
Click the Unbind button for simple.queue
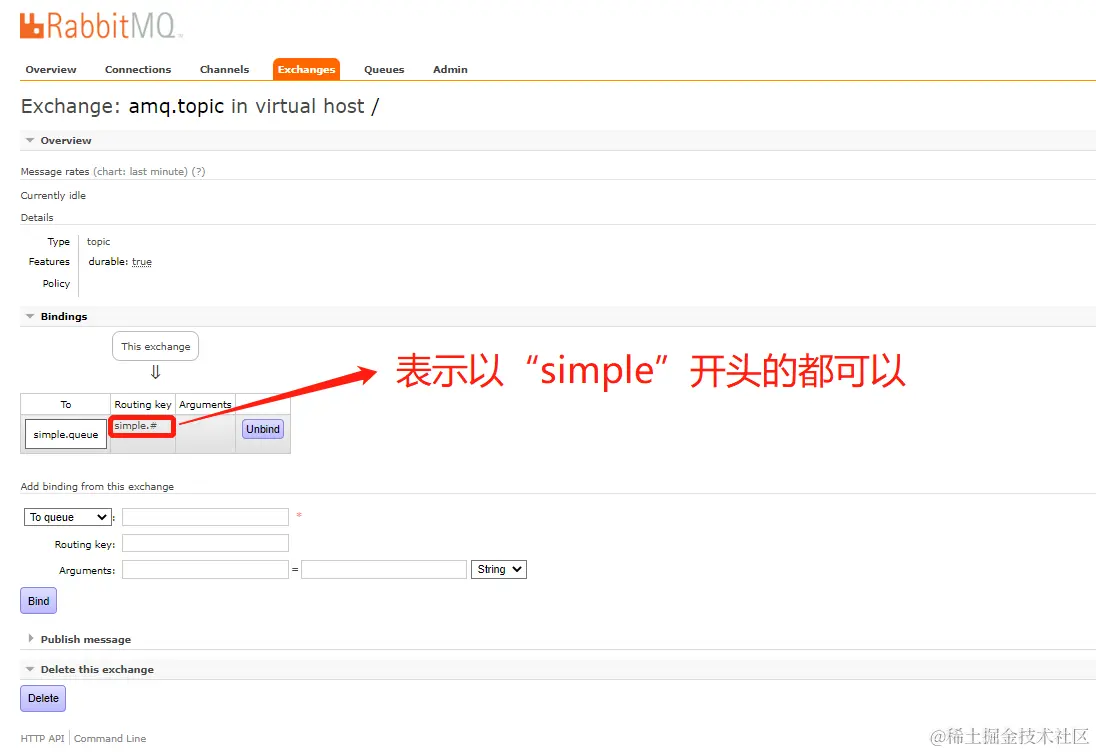click(x=263, y=429)
